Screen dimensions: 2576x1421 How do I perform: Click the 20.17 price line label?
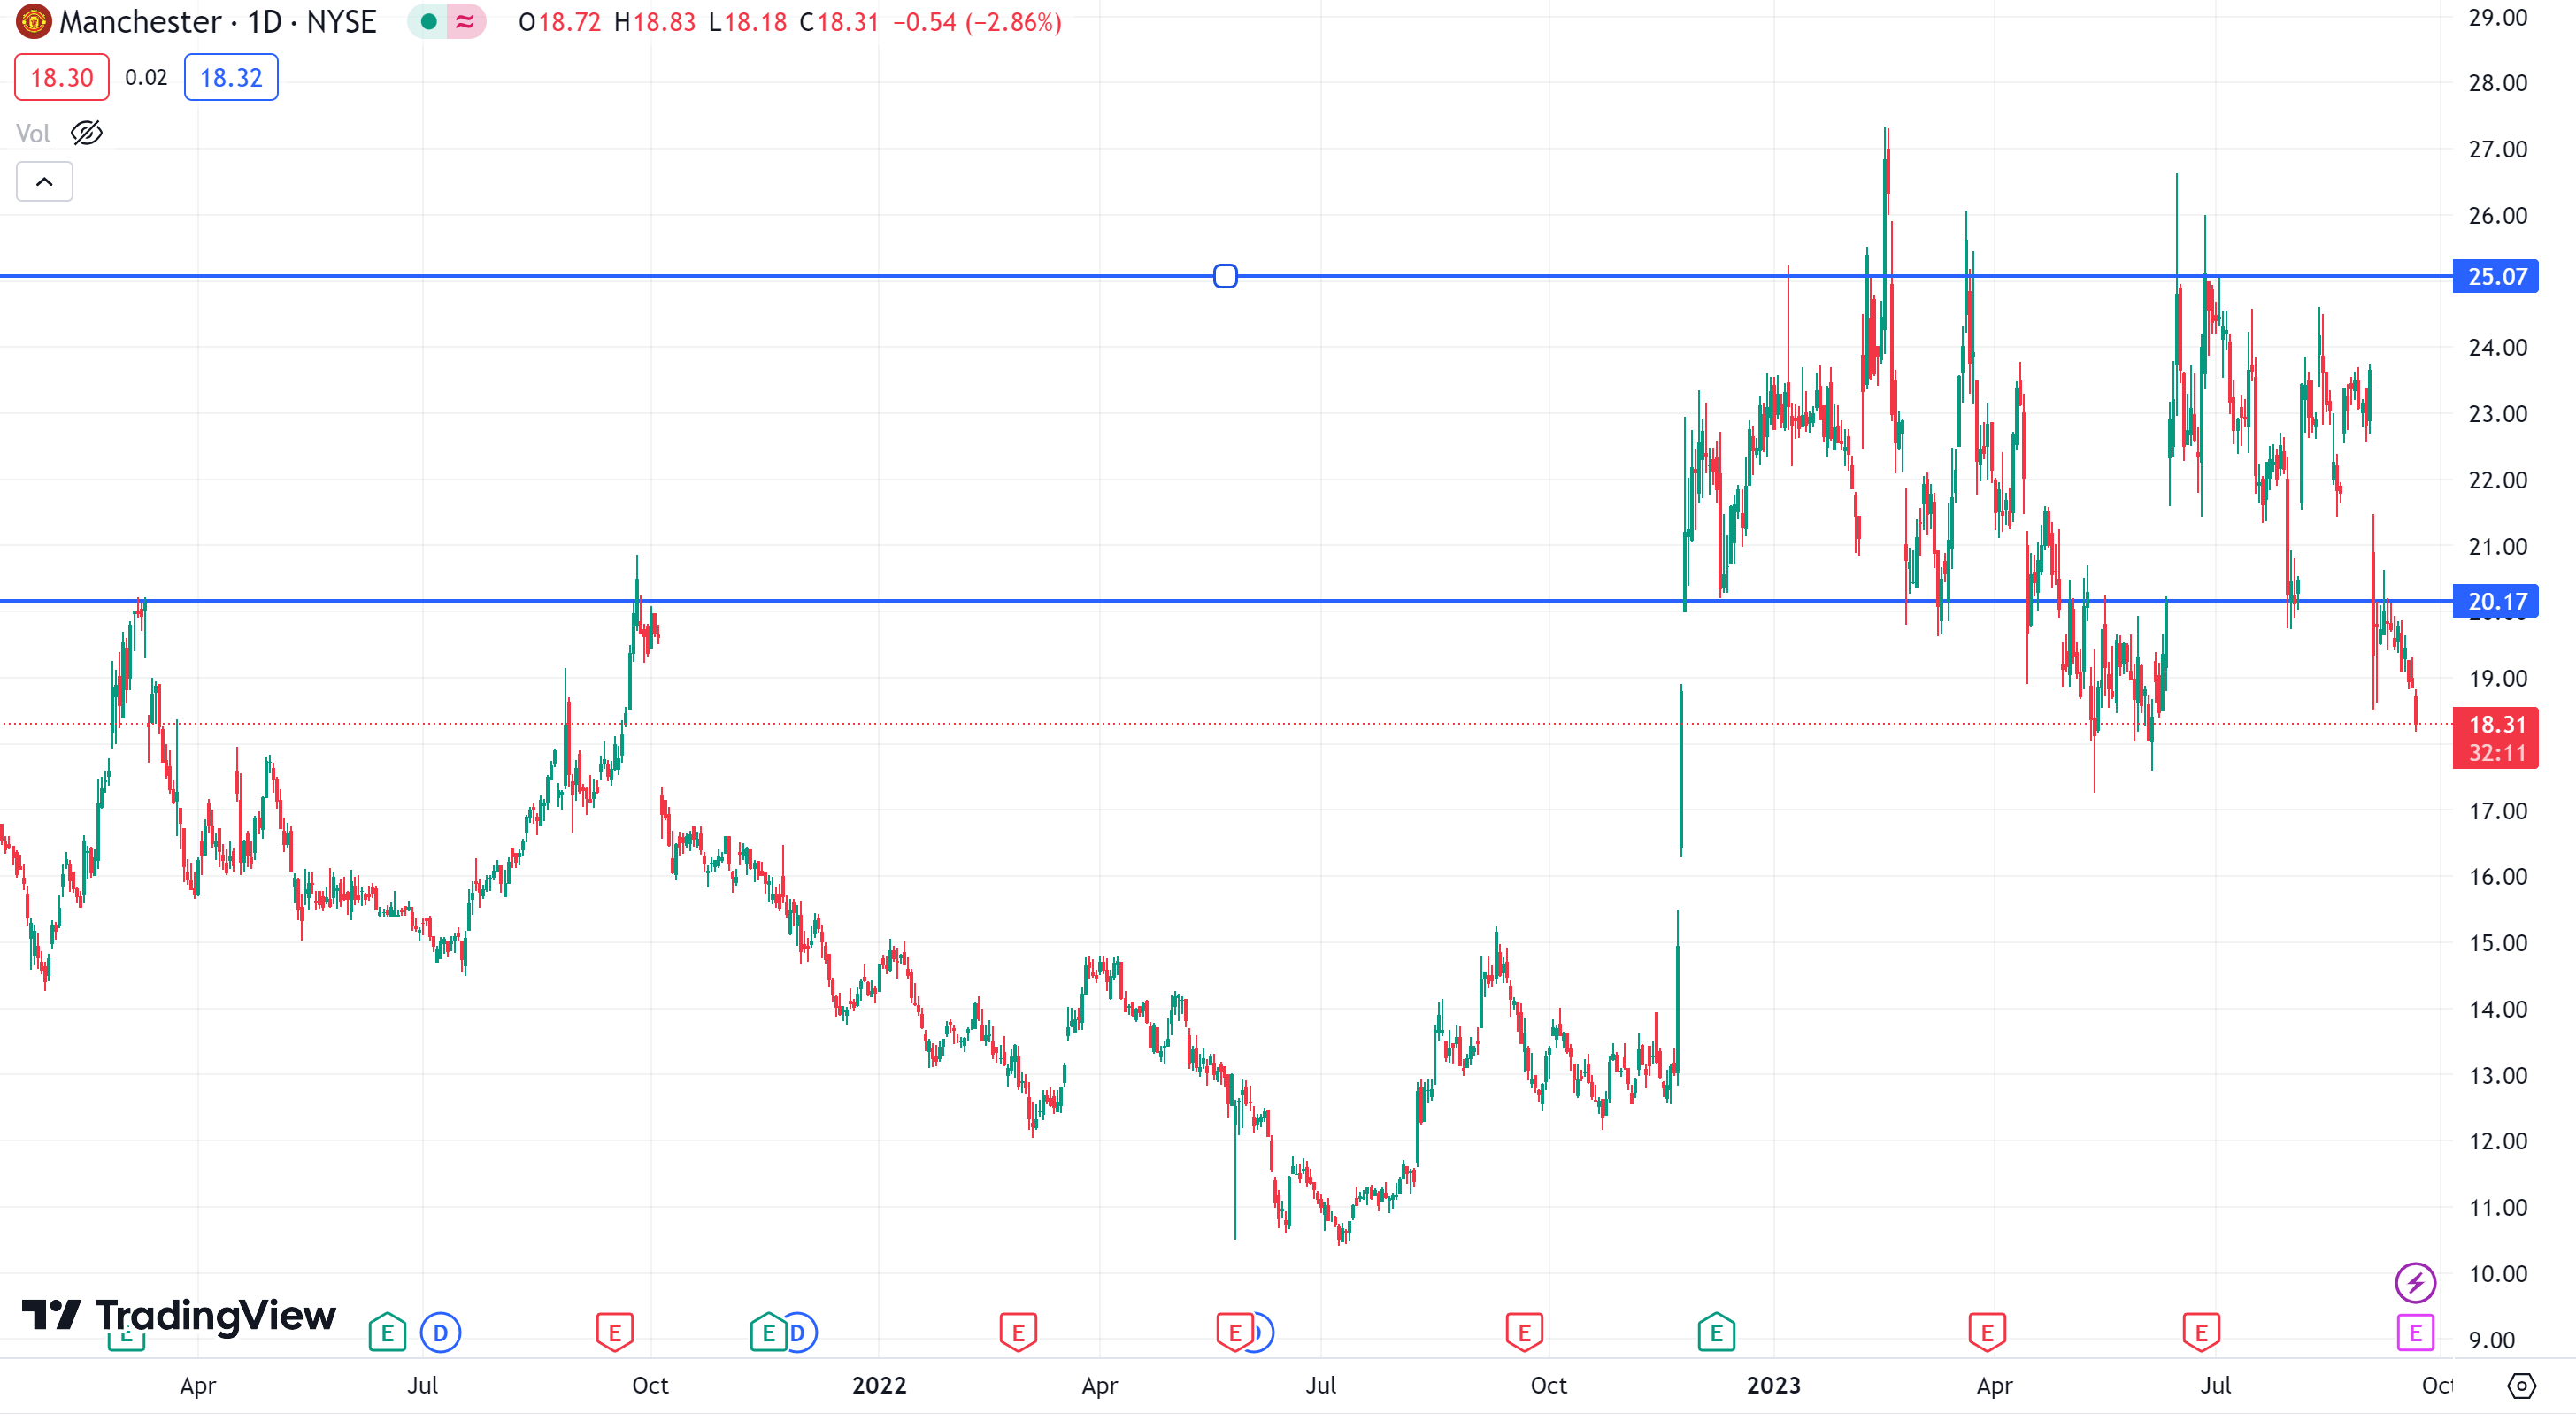2496,602
